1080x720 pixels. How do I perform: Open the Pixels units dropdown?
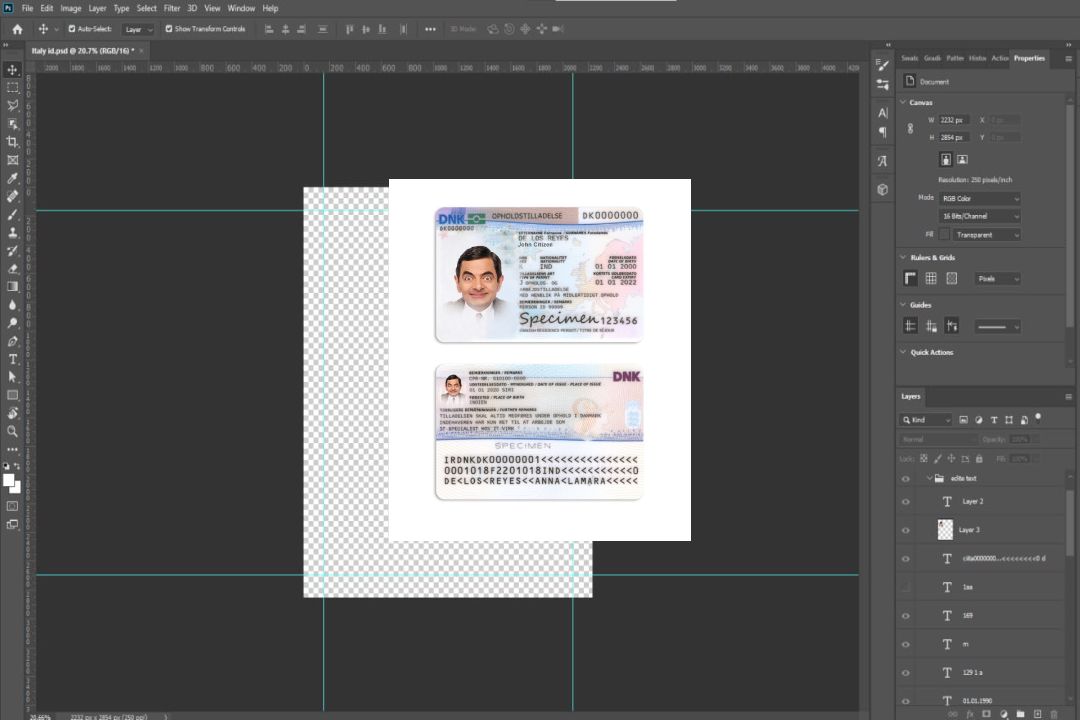997,279
